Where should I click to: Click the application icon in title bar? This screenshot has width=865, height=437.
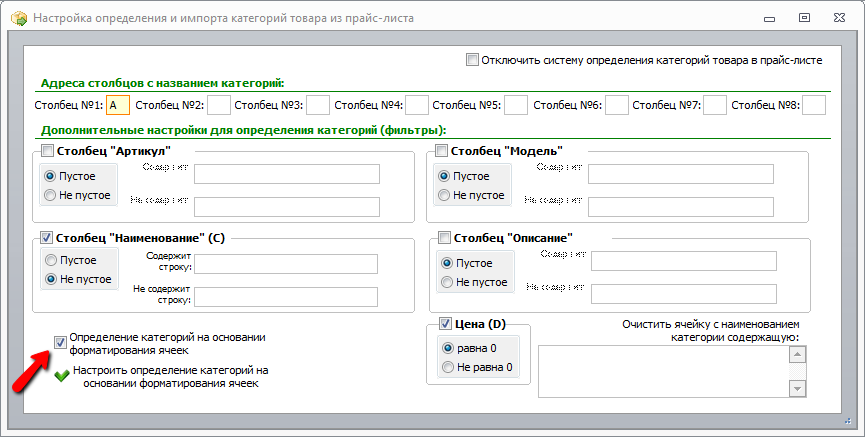[x=19, y=18]
